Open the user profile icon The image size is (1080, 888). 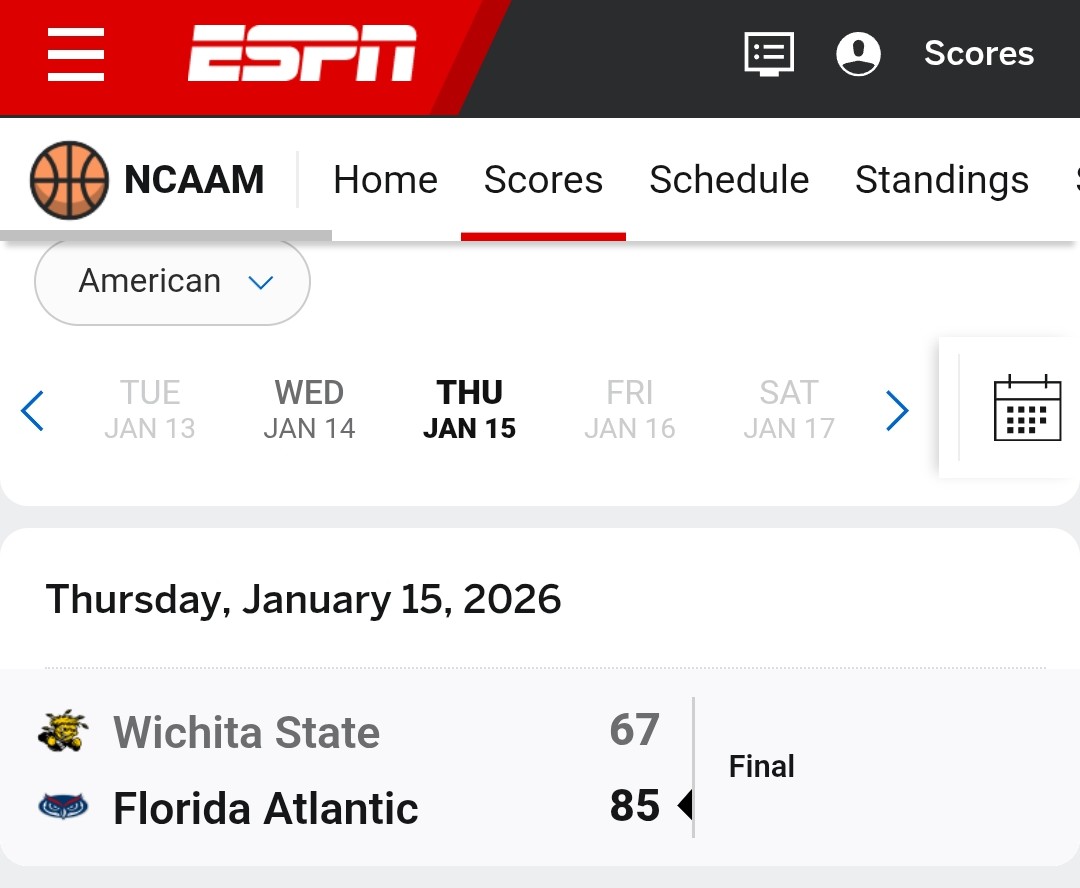pos(858,54)
